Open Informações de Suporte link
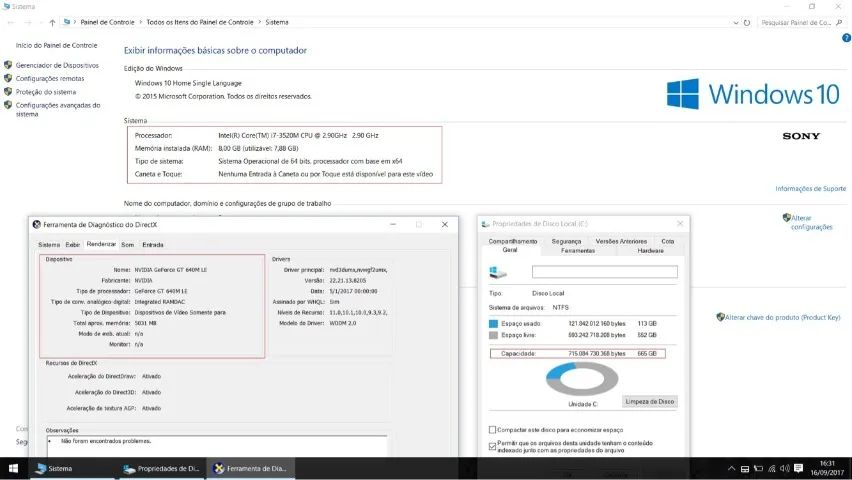The height and width of the screenshot is (480, 852). tap(810, 189)
